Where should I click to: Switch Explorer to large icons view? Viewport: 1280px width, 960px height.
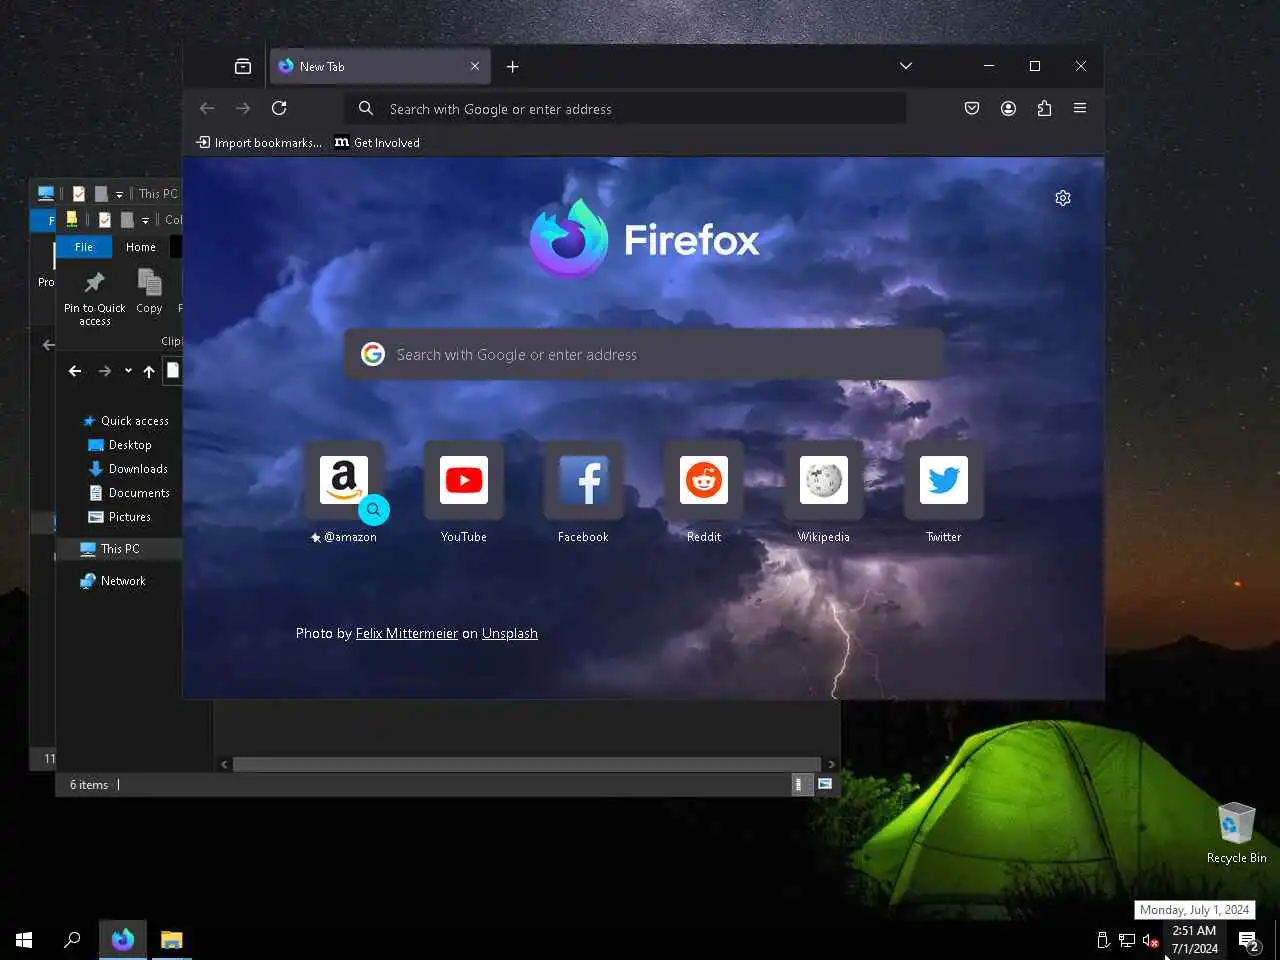point(825,784)
